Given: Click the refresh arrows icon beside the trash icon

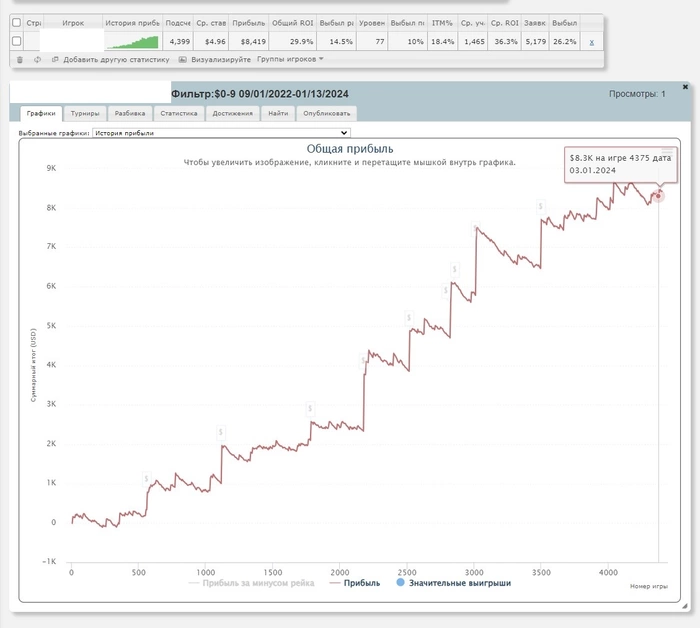Looking at the screenshot, I should pyautogui.click(x=37, y=60).
